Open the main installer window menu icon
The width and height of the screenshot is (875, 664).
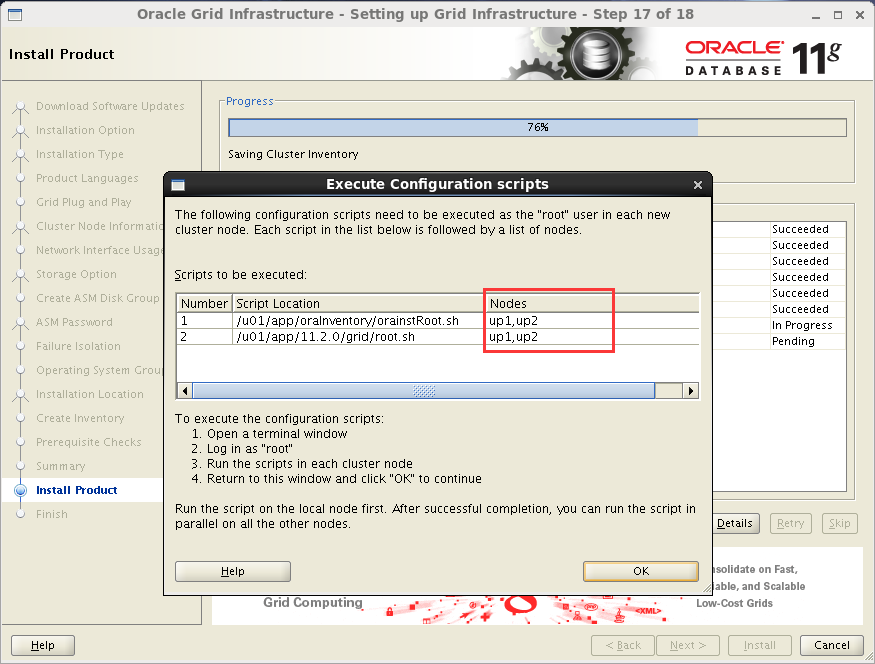click(x=15, y=15)
